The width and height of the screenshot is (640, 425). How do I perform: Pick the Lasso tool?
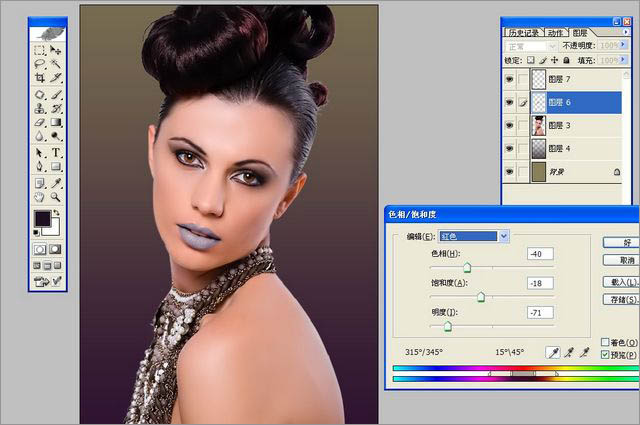(40, 64)
